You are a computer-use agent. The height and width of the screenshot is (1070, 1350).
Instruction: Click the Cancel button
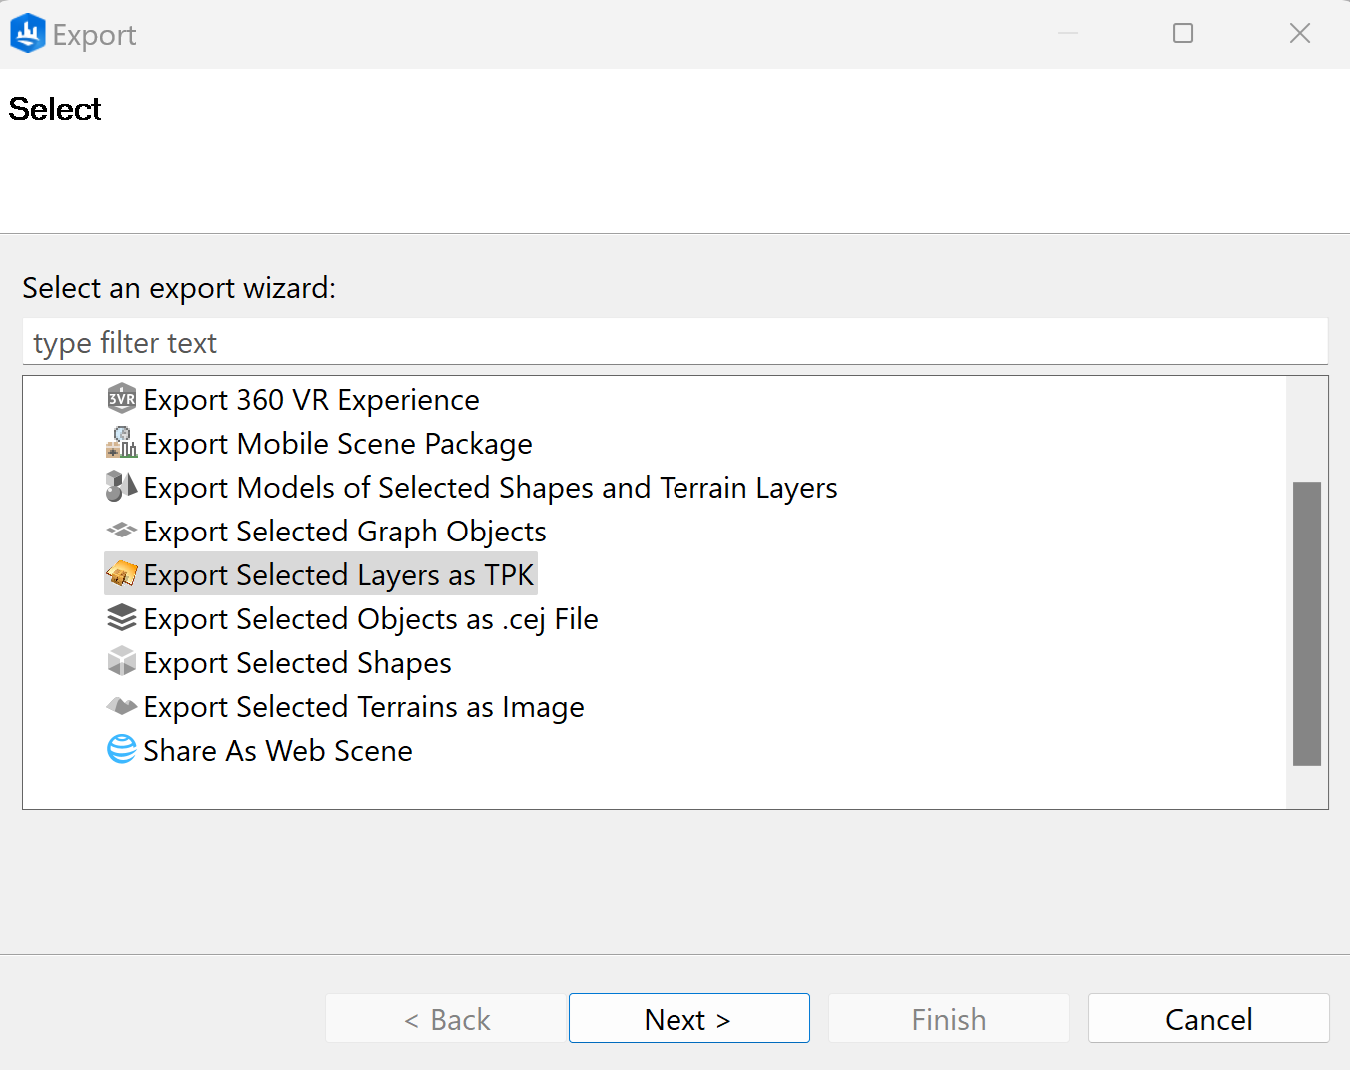click(1207, 1018)
